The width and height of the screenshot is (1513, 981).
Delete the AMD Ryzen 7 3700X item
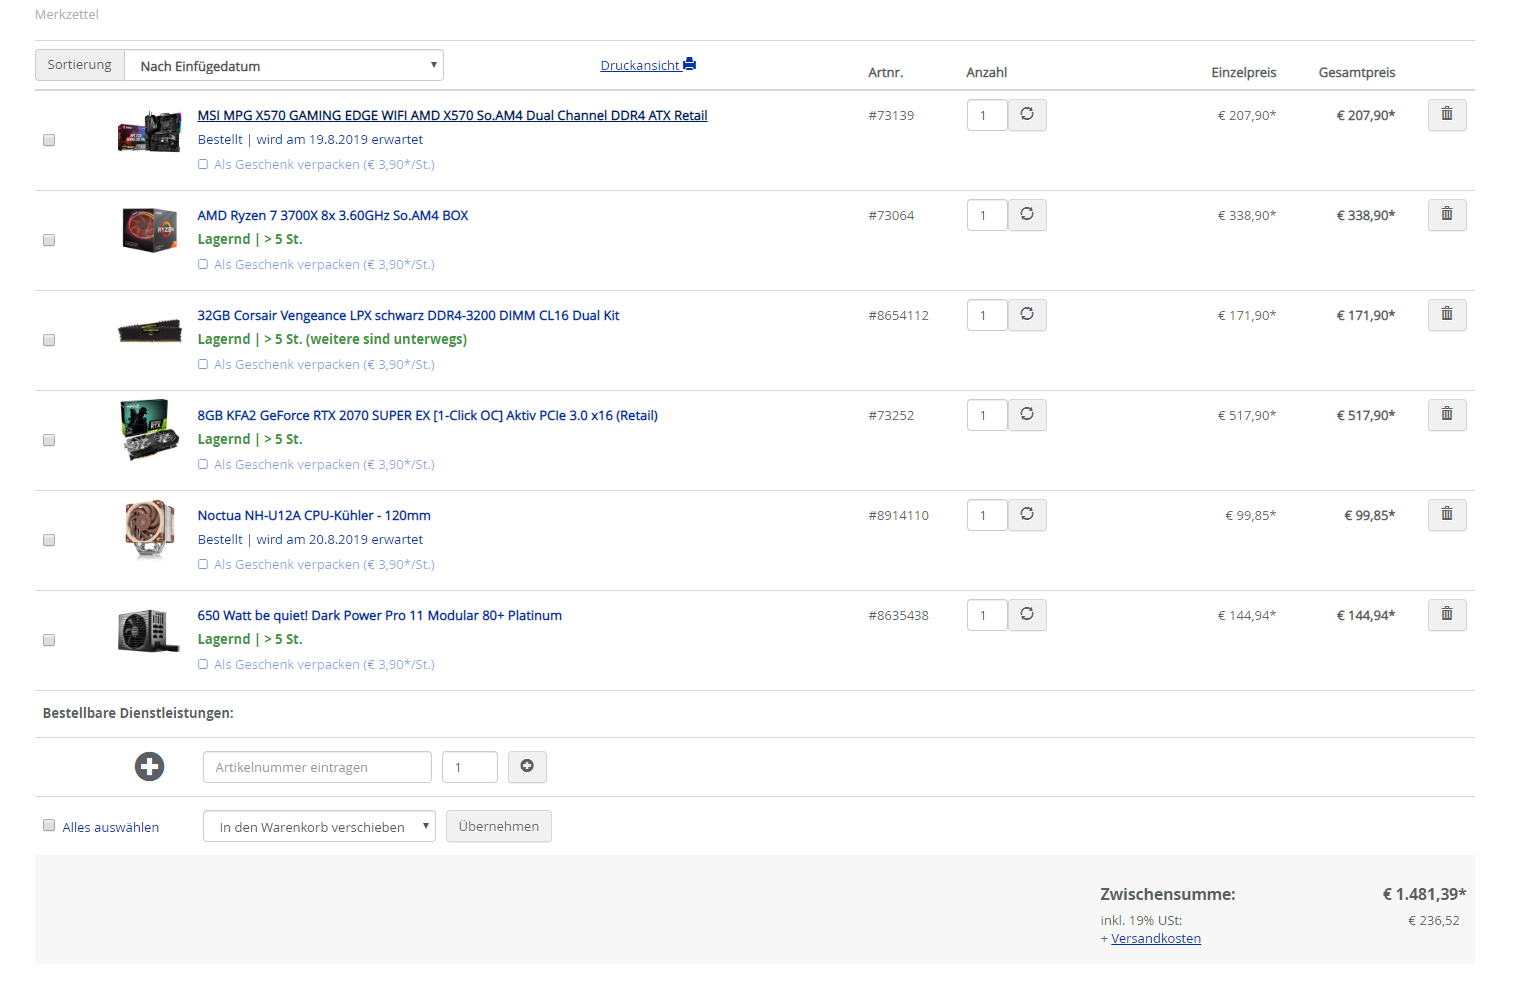click(x=1446, y=215)
